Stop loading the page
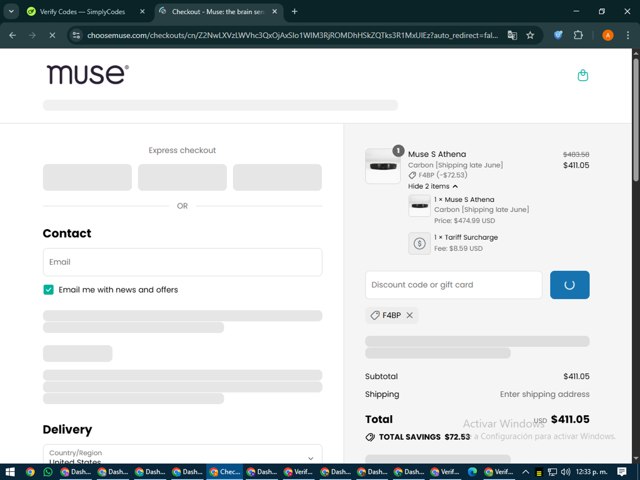 [x=52, y=36]
